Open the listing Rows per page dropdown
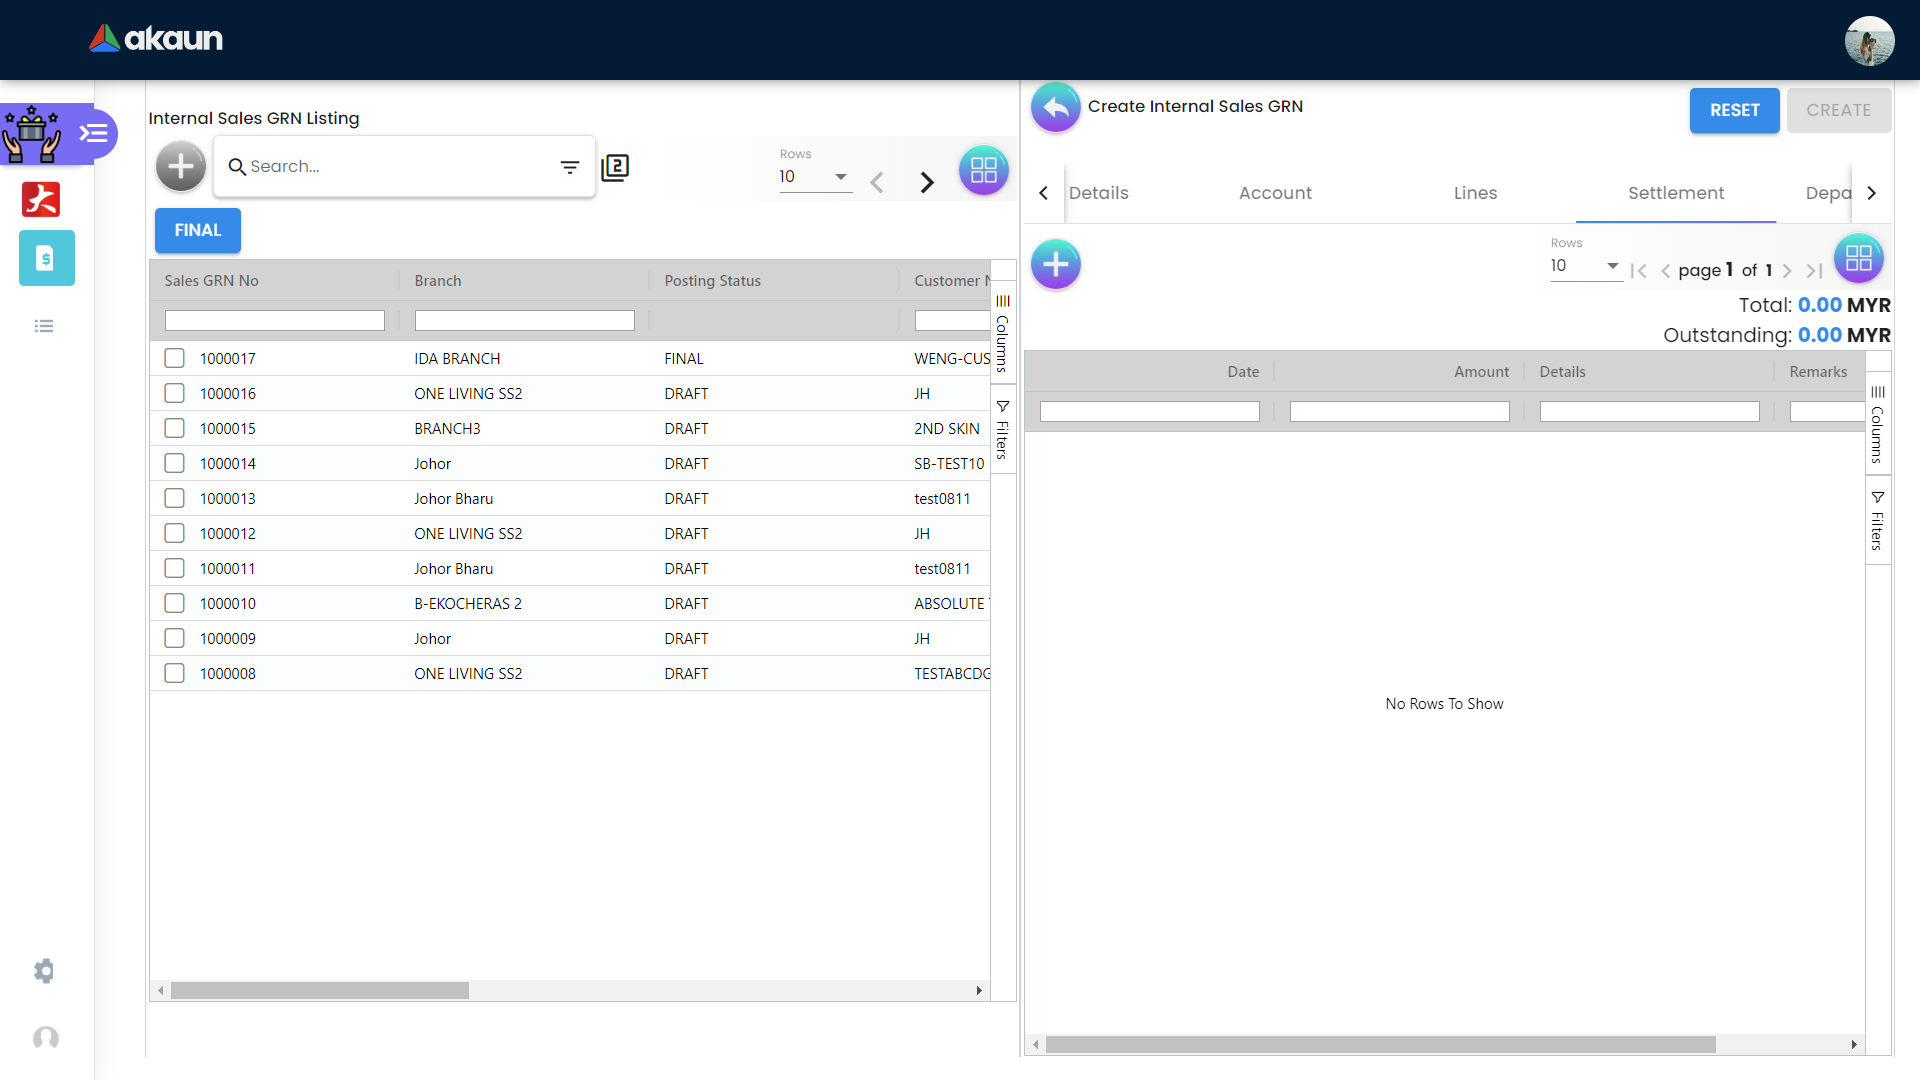Image resolution: width=1920 pixels, height=1080 pixels. [x=815, y=177]
